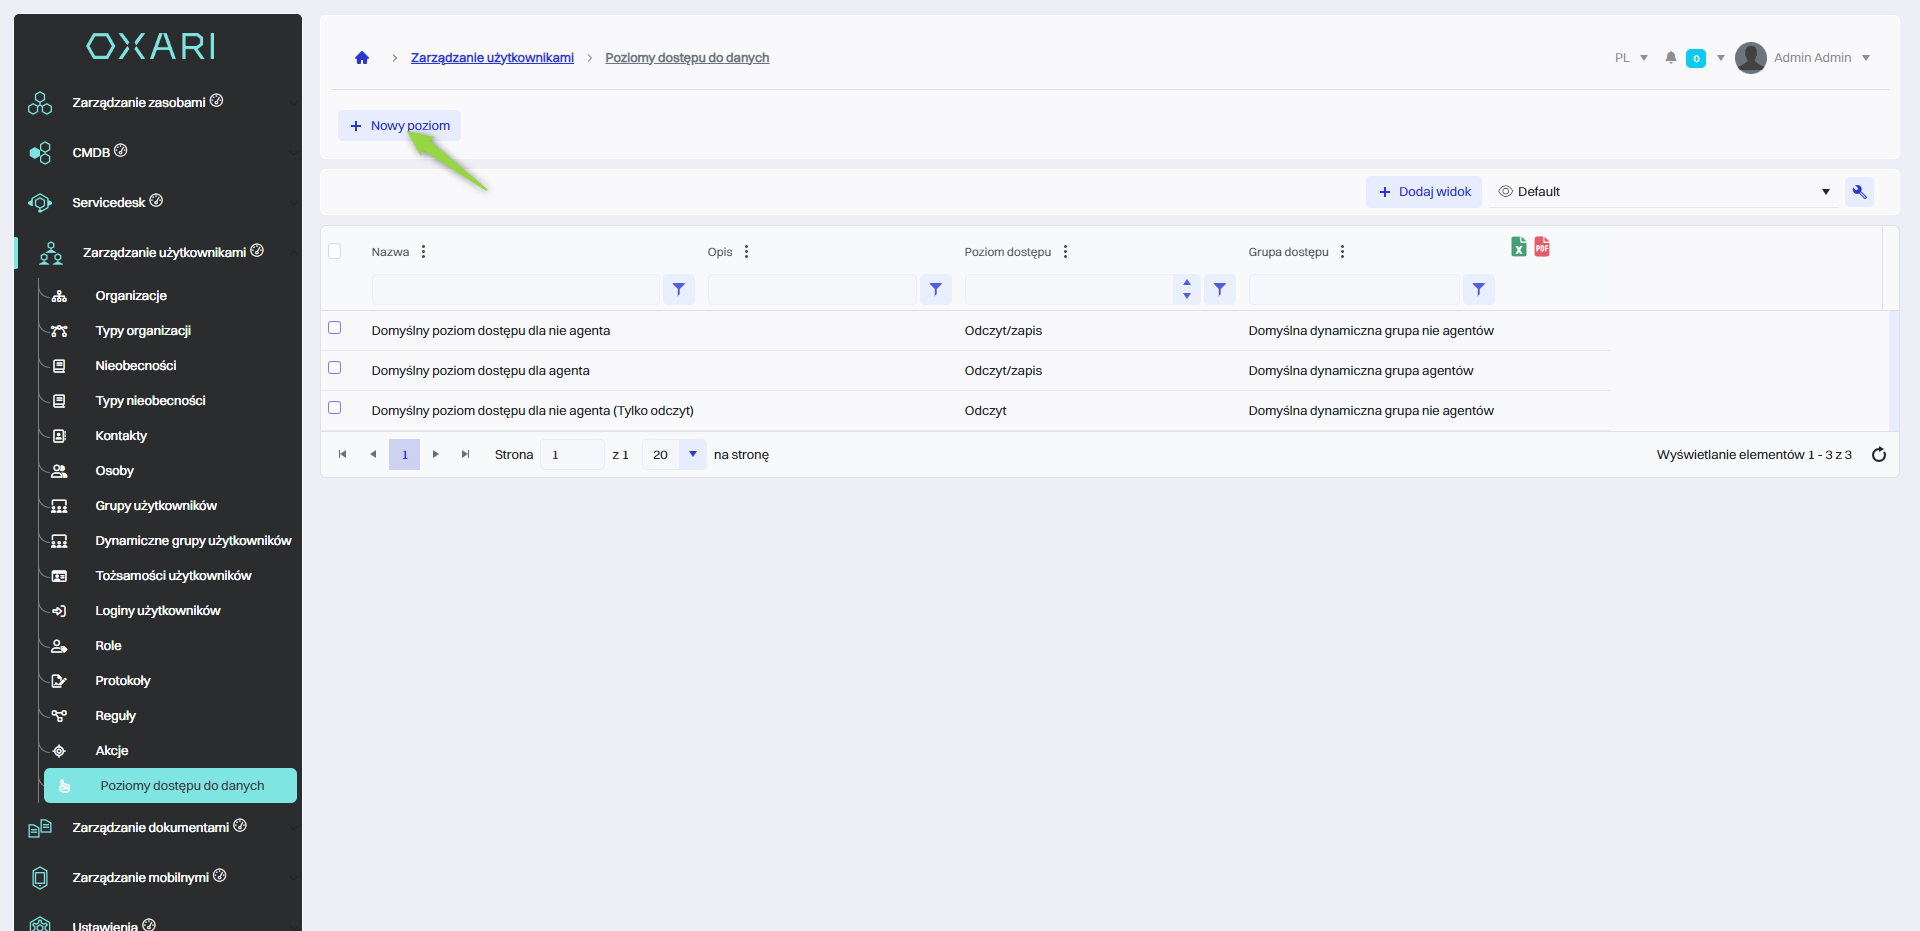Open Grupa dostępu column options menu

click(1342, 252)
